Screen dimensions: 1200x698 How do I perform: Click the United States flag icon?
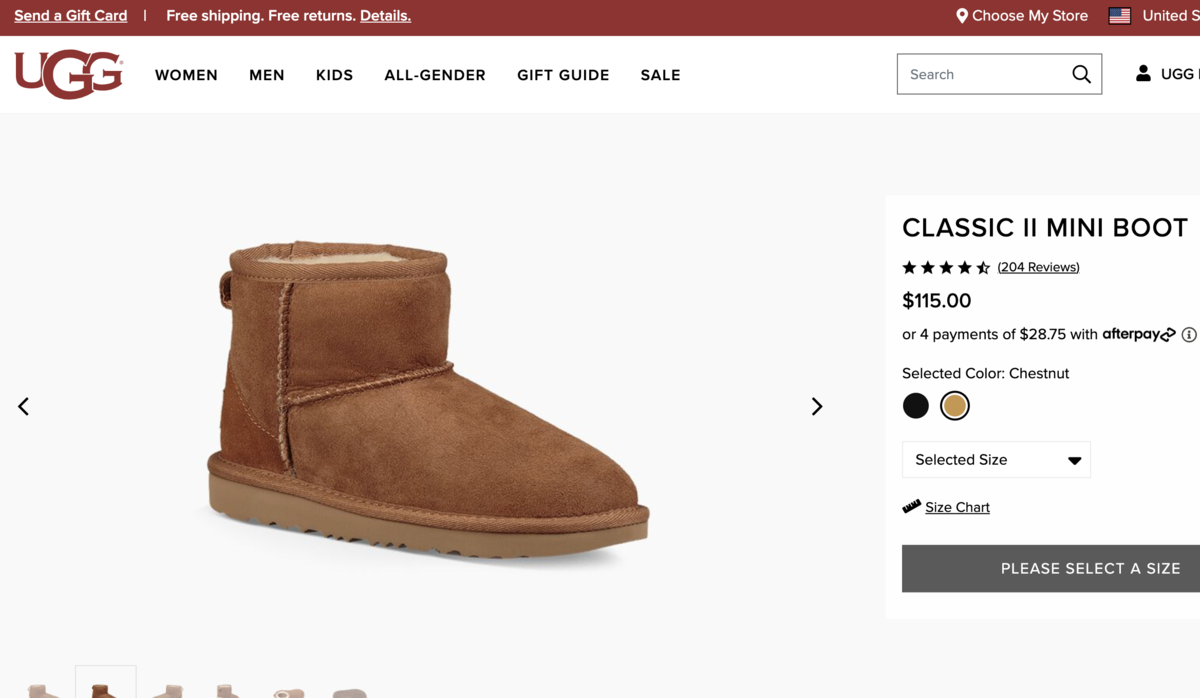click(1120, 15)
